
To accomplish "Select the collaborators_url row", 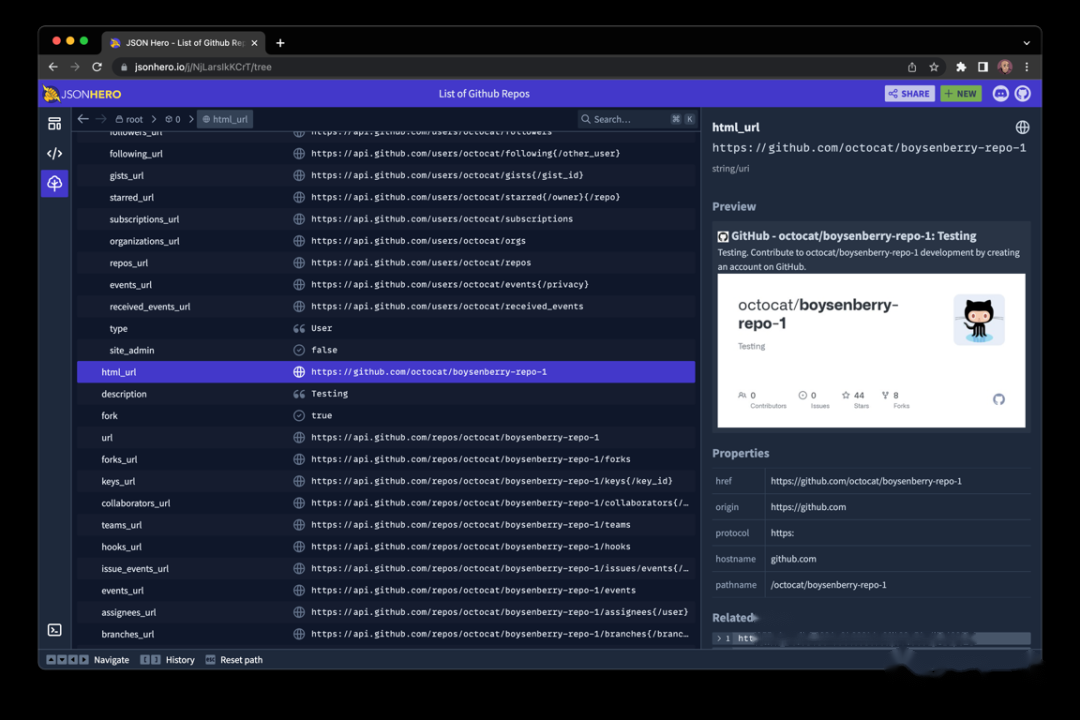I will (386, 503).
